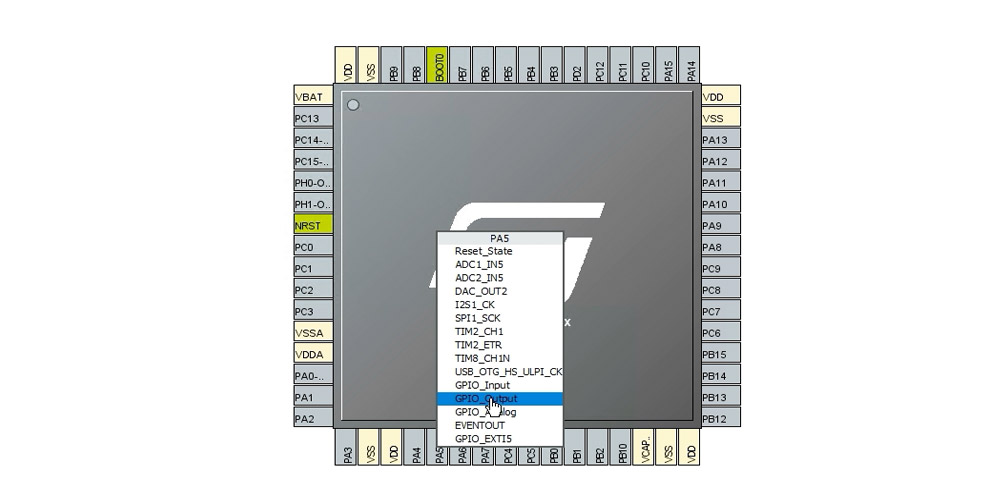
Task: Click the PH0-O.. pin
Action: [313, 182]
